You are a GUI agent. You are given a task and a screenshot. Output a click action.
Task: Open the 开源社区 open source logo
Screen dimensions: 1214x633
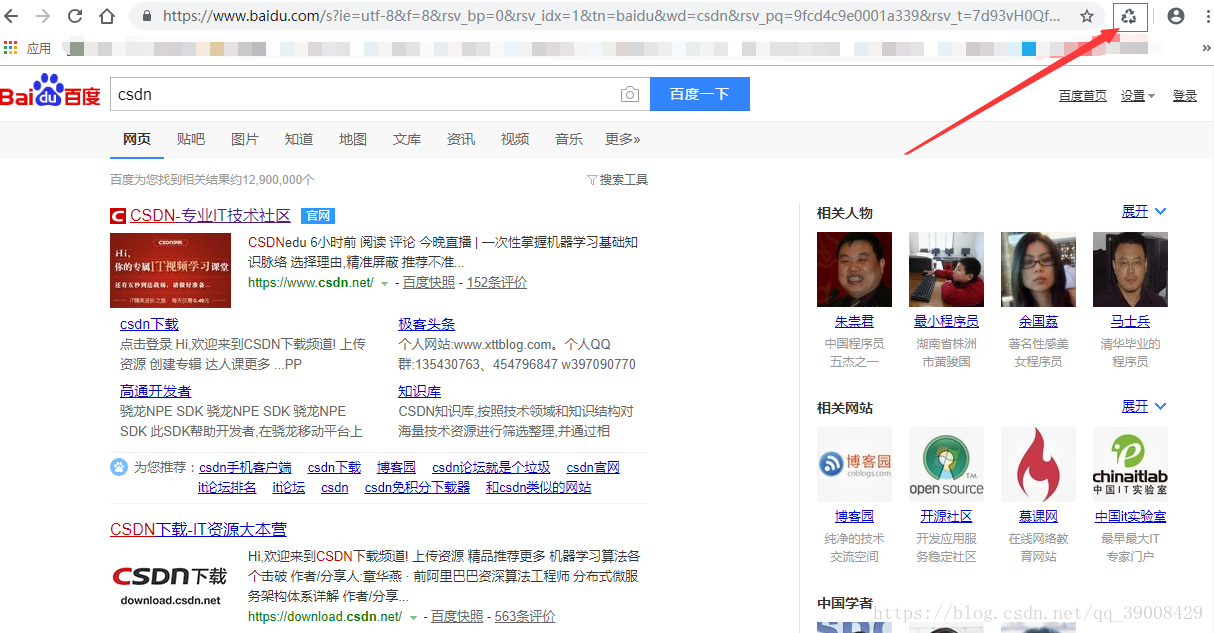(x=946, y=465)
